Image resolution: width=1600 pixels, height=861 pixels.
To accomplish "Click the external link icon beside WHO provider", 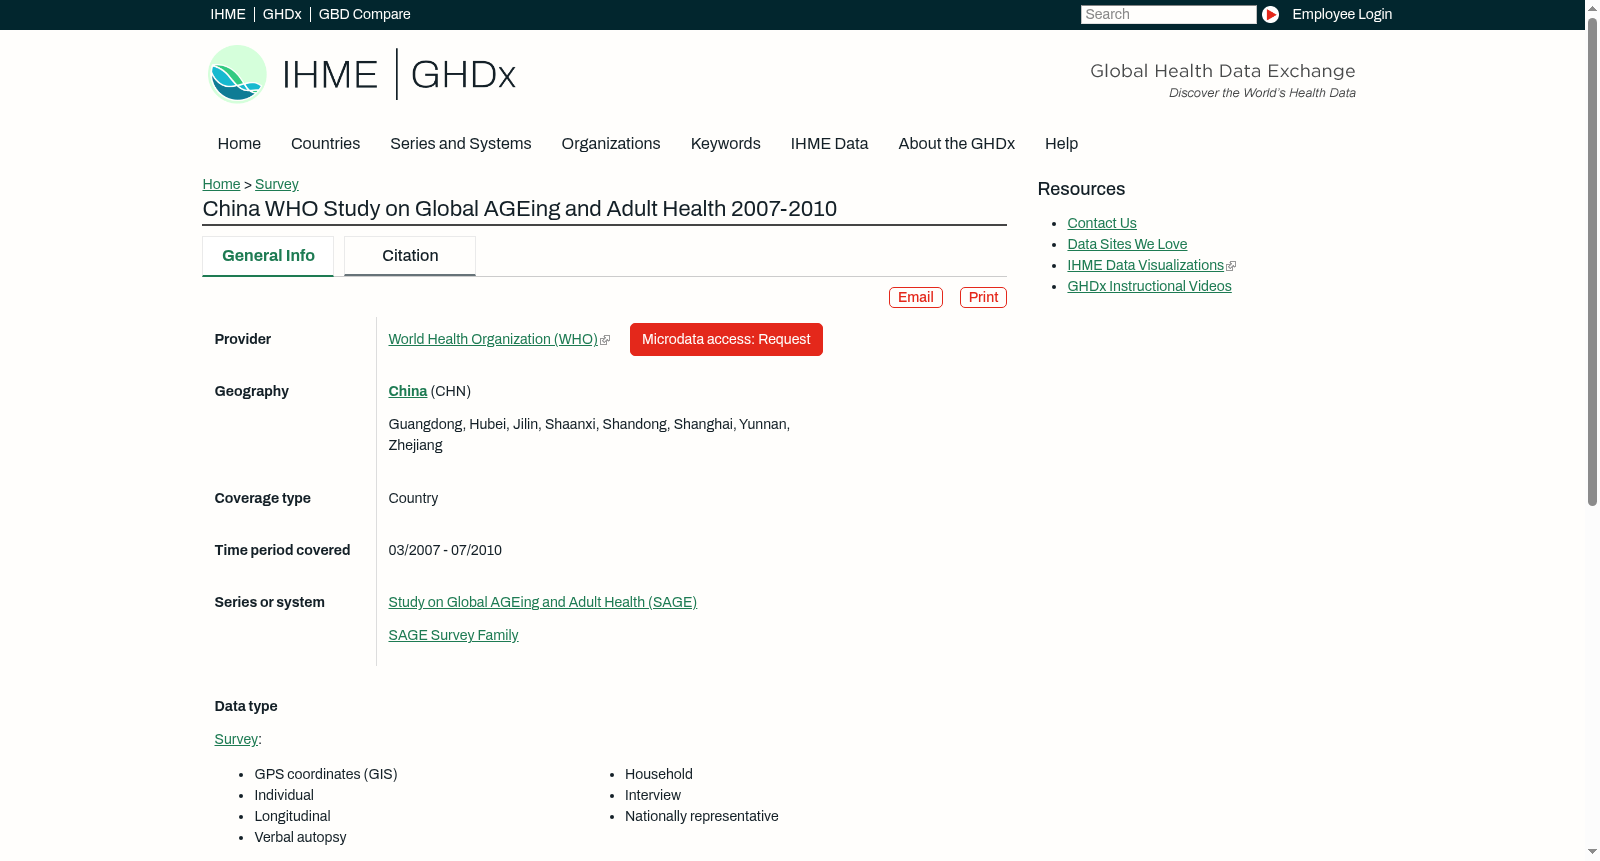I will coord(605,340).
